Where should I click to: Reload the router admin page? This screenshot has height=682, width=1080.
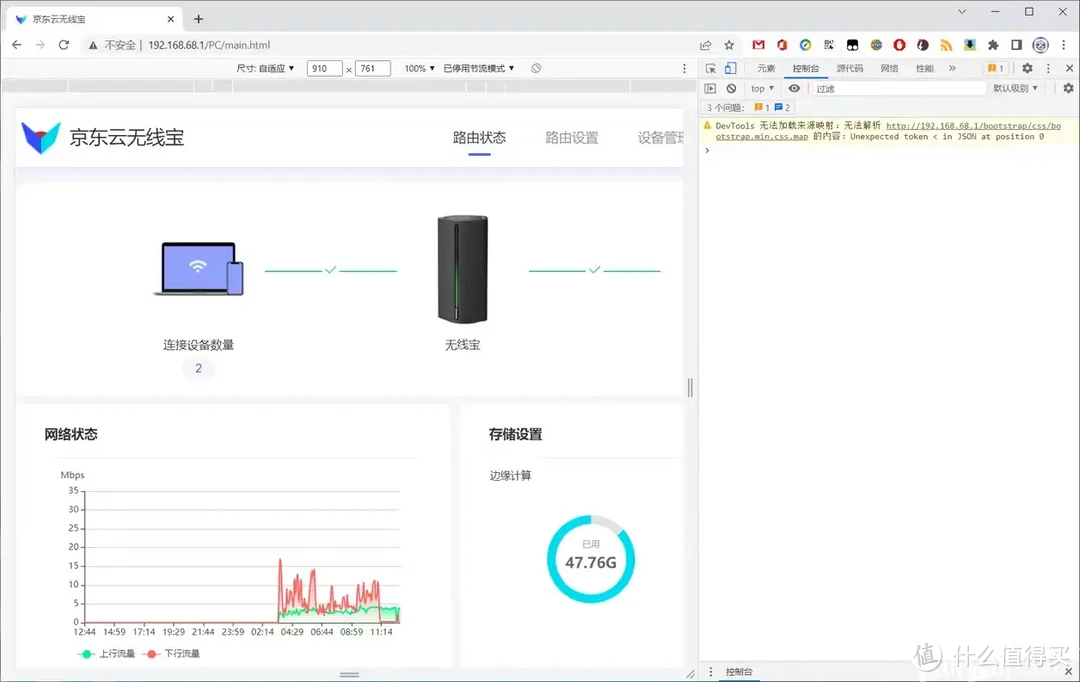tap(64, 45)
